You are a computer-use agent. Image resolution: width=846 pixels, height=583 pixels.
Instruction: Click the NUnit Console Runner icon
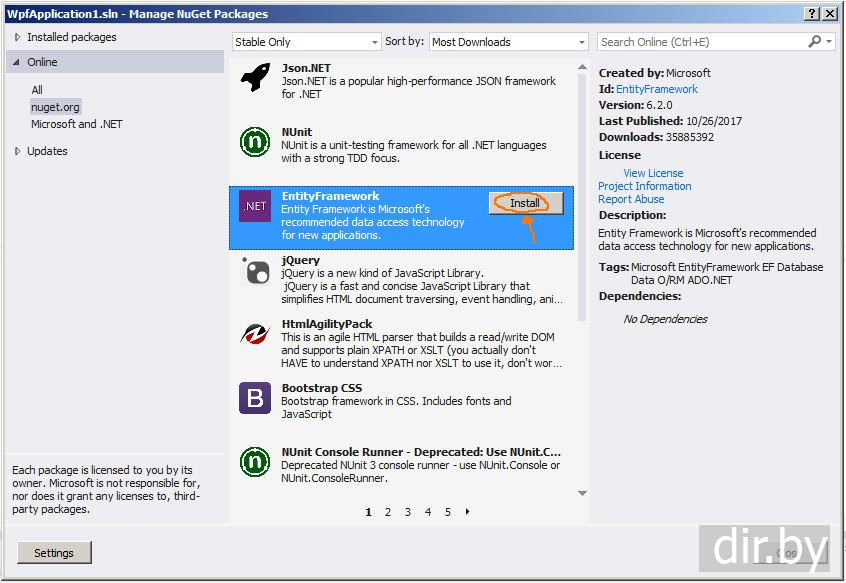pyautogui.click(x=255, y=462)
